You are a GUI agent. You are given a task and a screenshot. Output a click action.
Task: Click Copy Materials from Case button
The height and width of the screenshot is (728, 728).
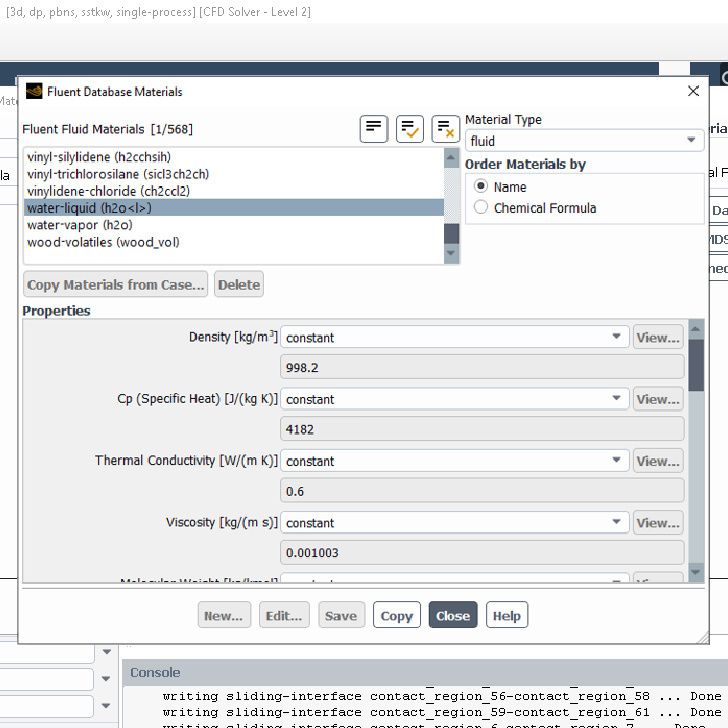116,284
